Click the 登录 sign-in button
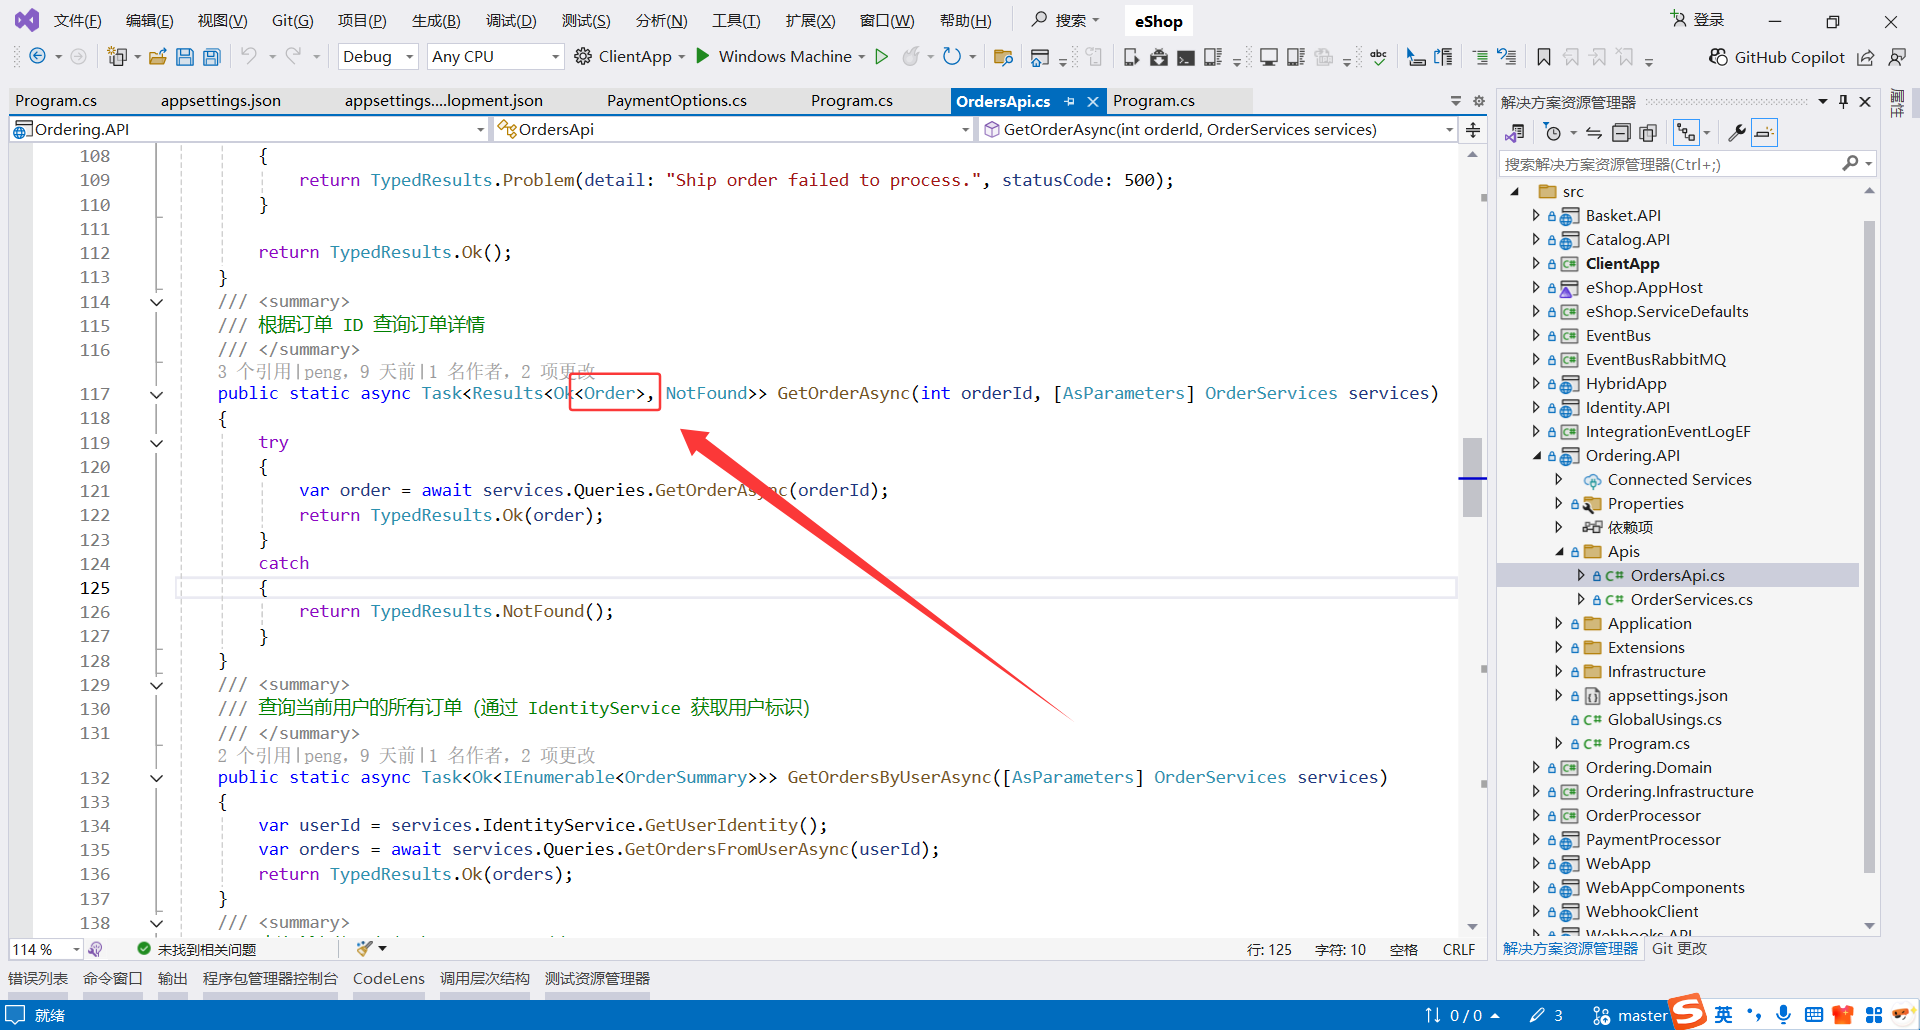1920x1030 pixels. [1698, 20]
